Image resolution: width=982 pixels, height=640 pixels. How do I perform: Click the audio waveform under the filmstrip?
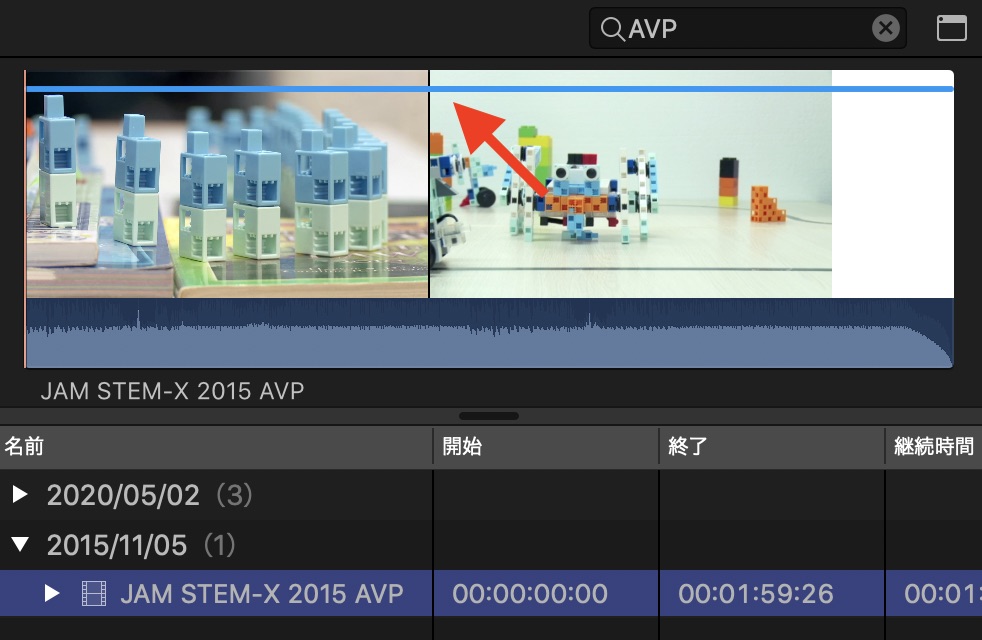pyautogui.click(x=490, y=333)
